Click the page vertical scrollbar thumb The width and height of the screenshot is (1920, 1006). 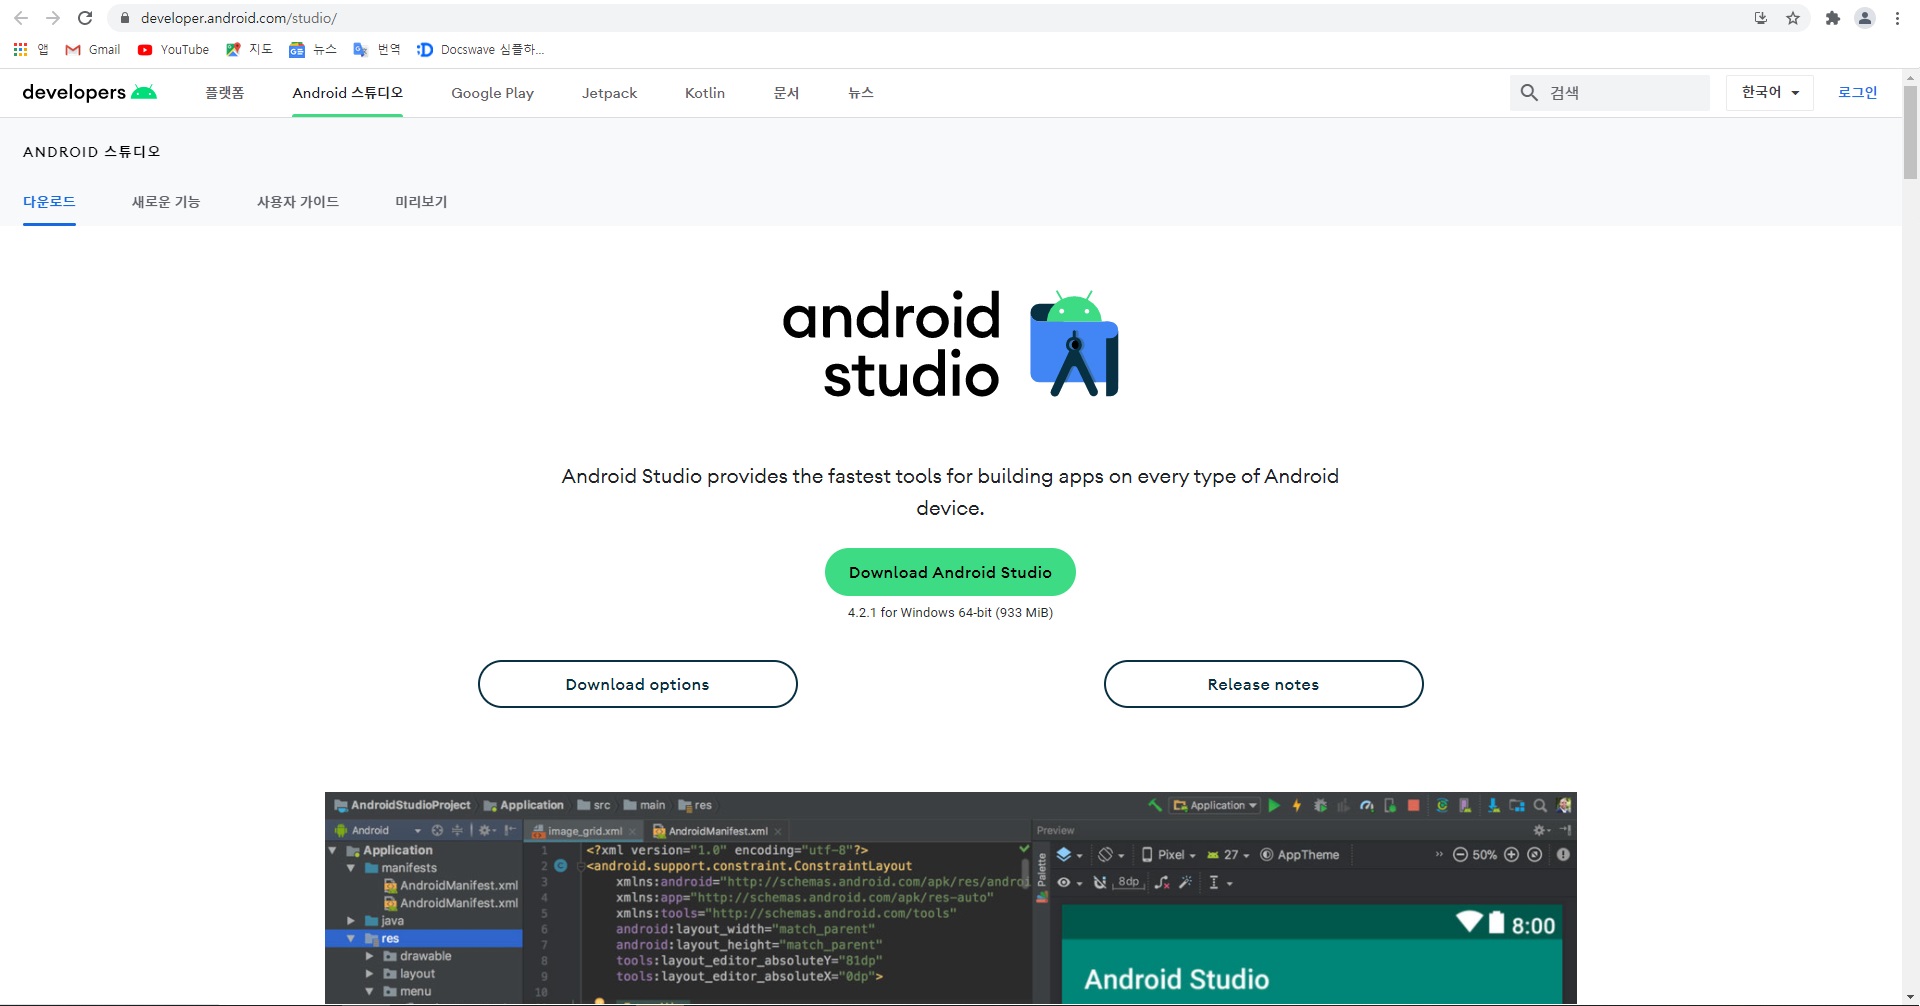pyautogui.click(x=1910, y=132)
